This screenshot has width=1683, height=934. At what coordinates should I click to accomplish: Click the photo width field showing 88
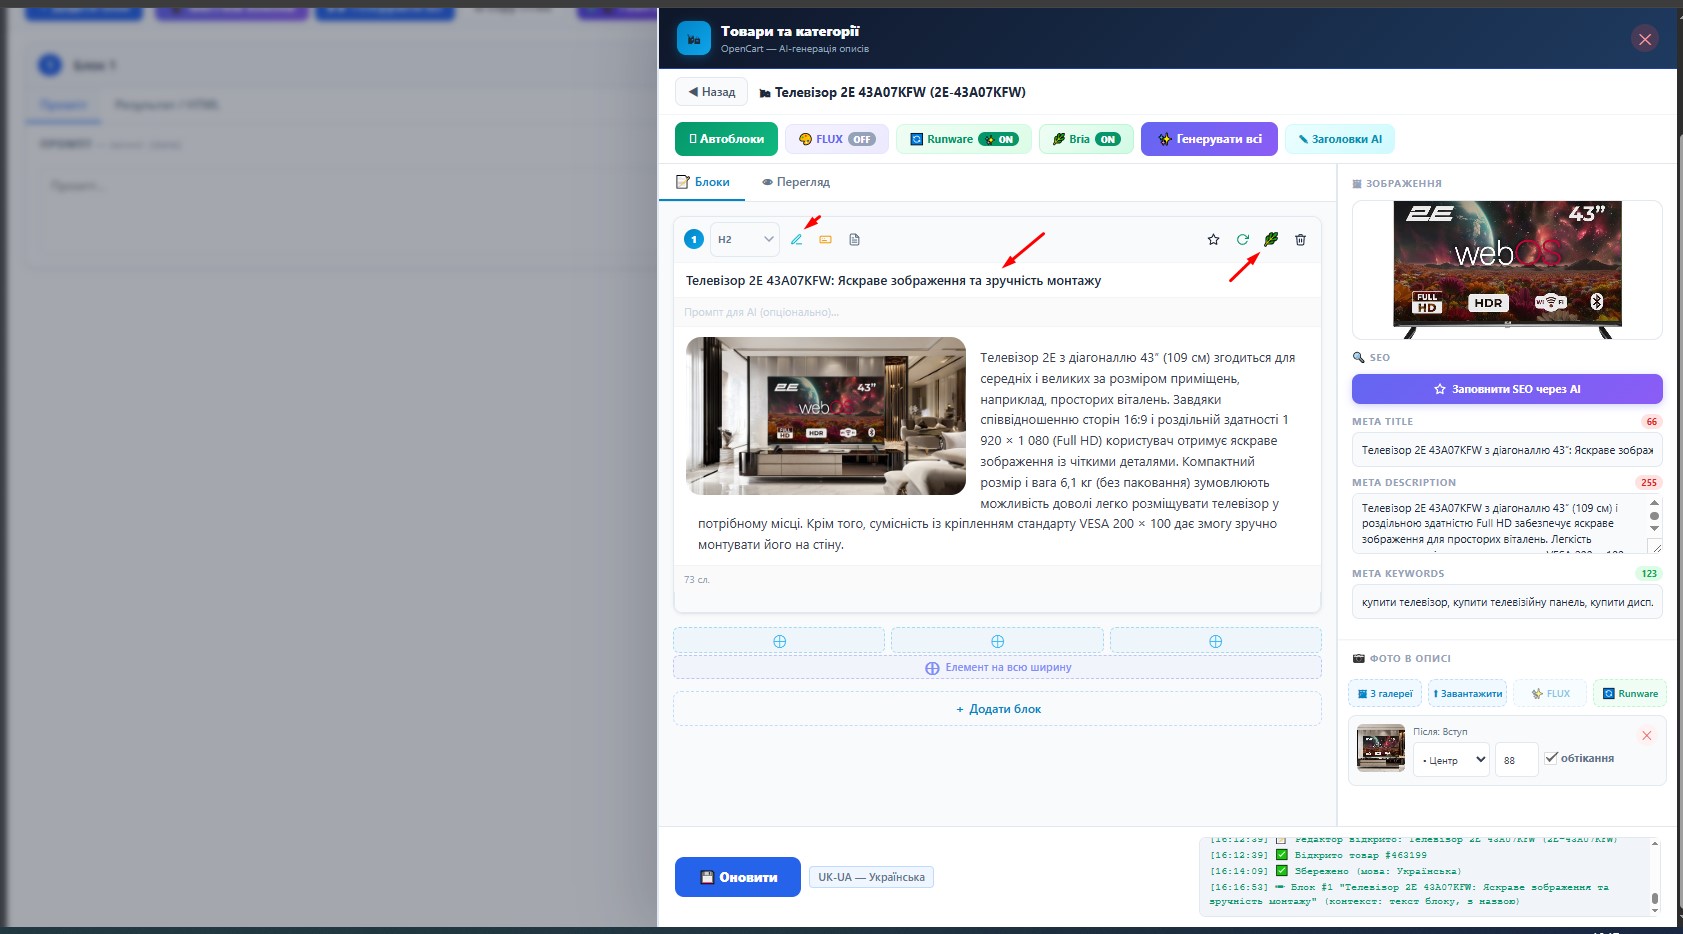[1516, 760]
